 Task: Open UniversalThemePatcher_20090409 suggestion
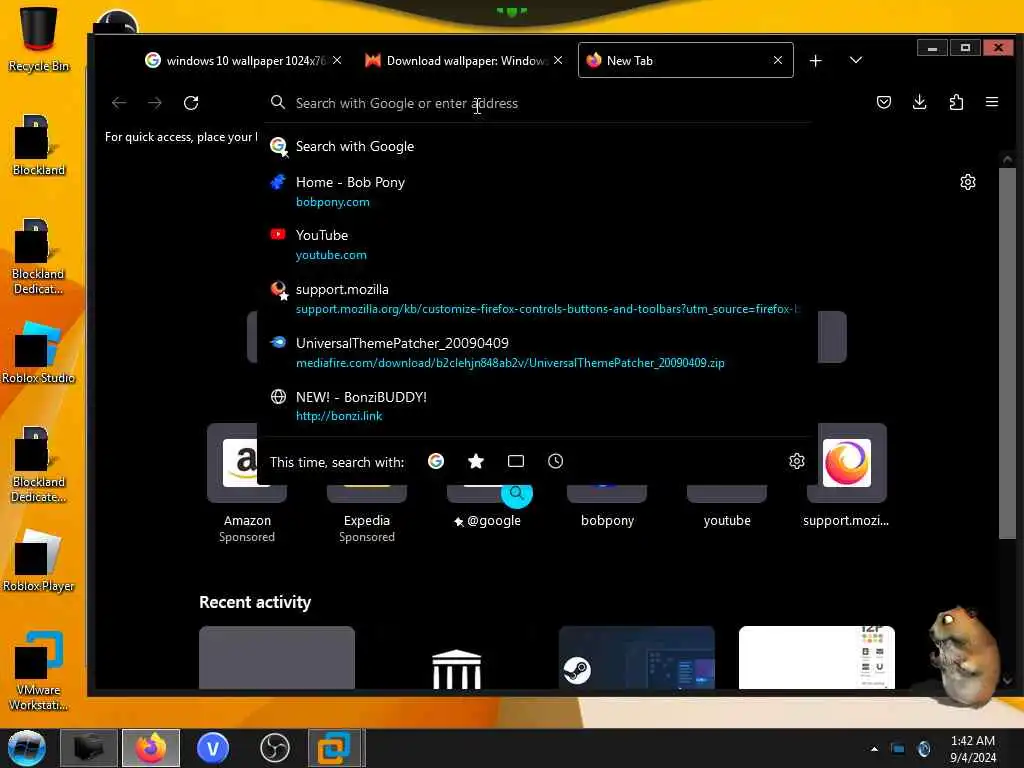pos(539,352)
